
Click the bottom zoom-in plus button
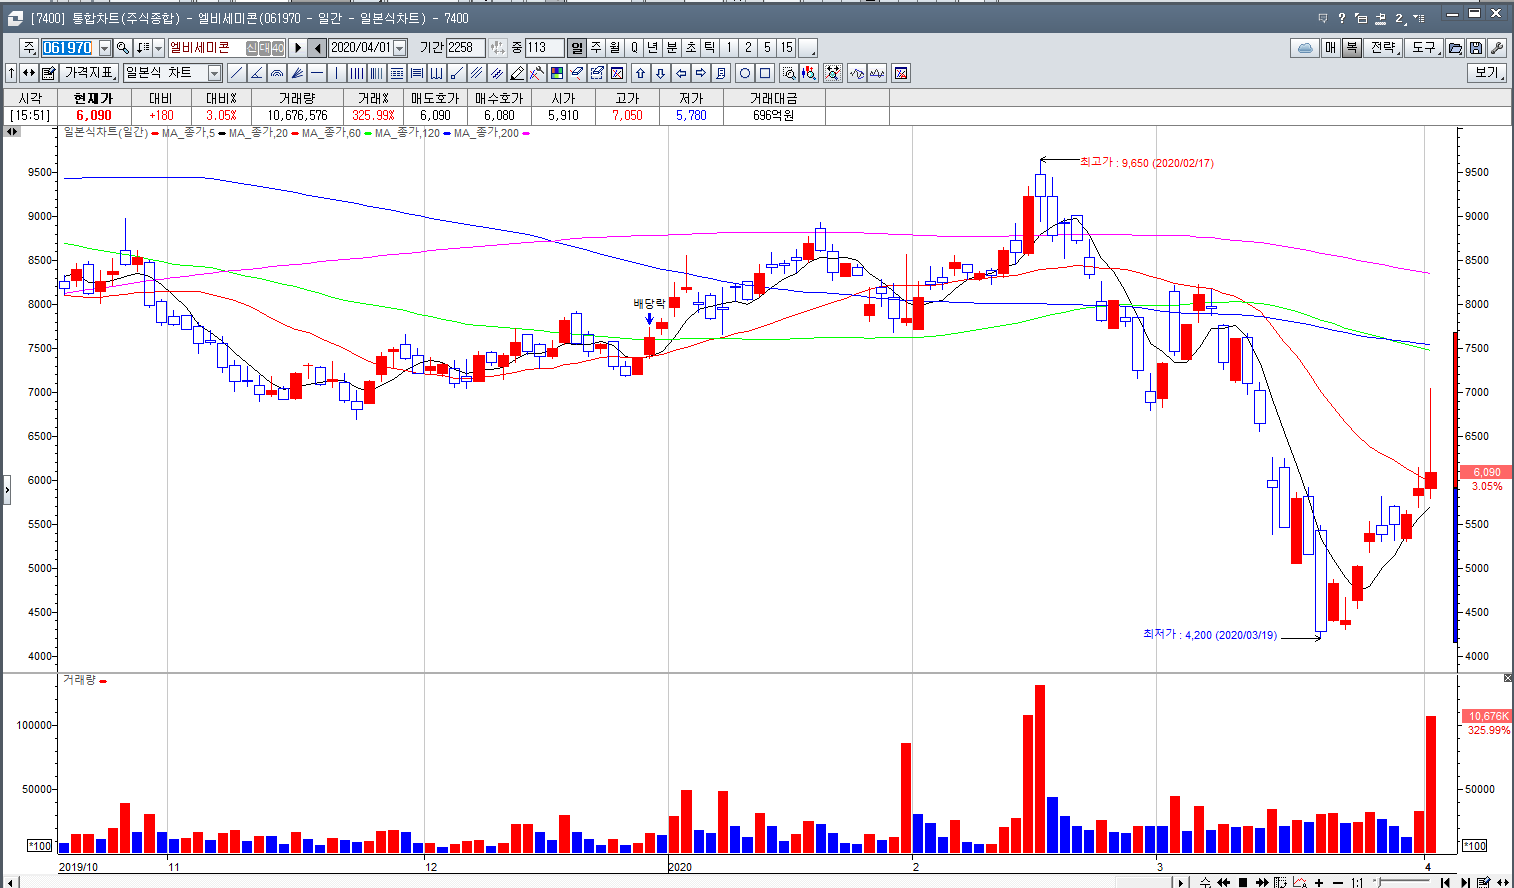pos(1320,882)
